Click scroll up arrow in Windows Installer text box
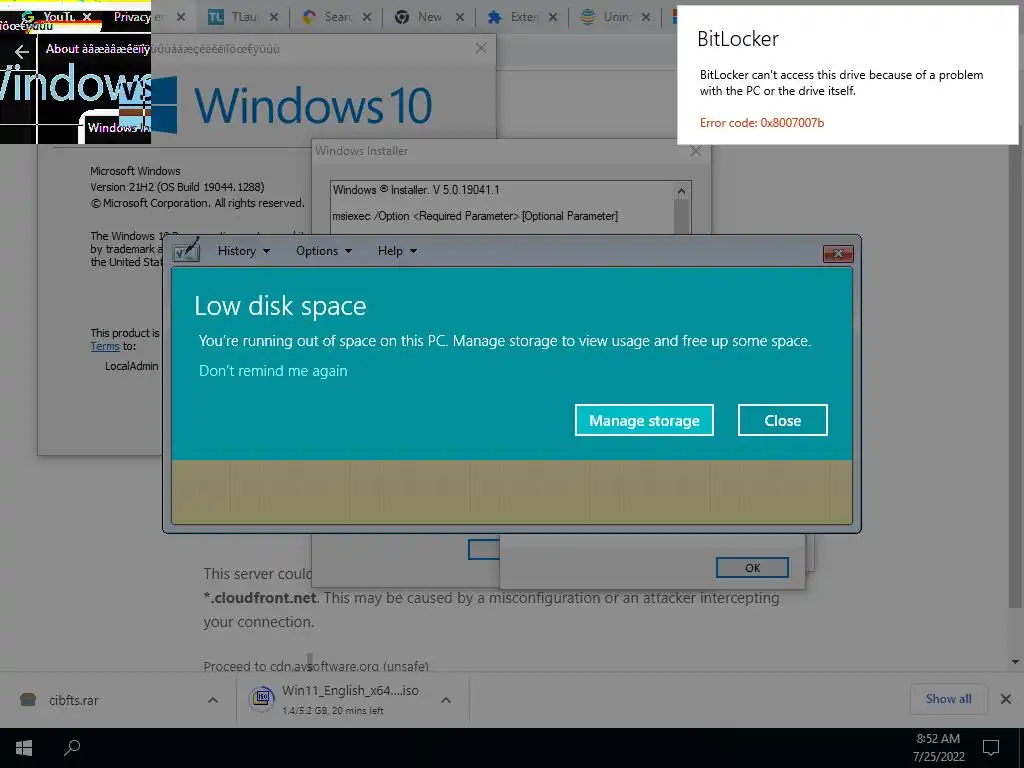1024x768 pixels. [681, 191]
